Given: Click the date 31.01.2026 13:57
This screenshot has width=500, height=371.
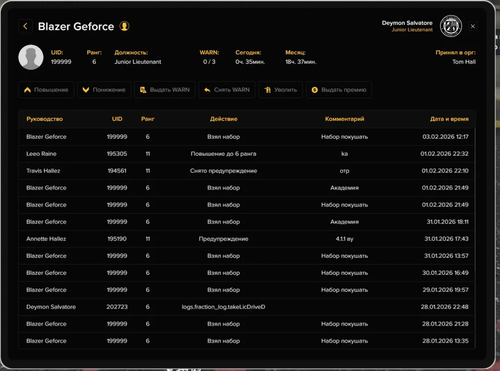Looking at the screenshot, I should (446, 256).
